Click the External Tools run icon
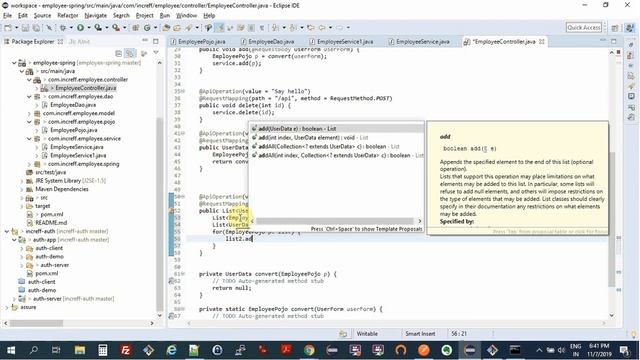 tap(116, 28)
